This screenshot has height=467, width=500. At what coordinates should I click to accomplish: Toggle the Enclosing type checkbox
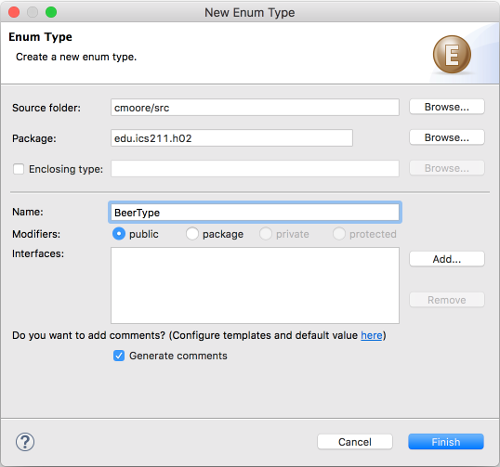coord(18,169)
